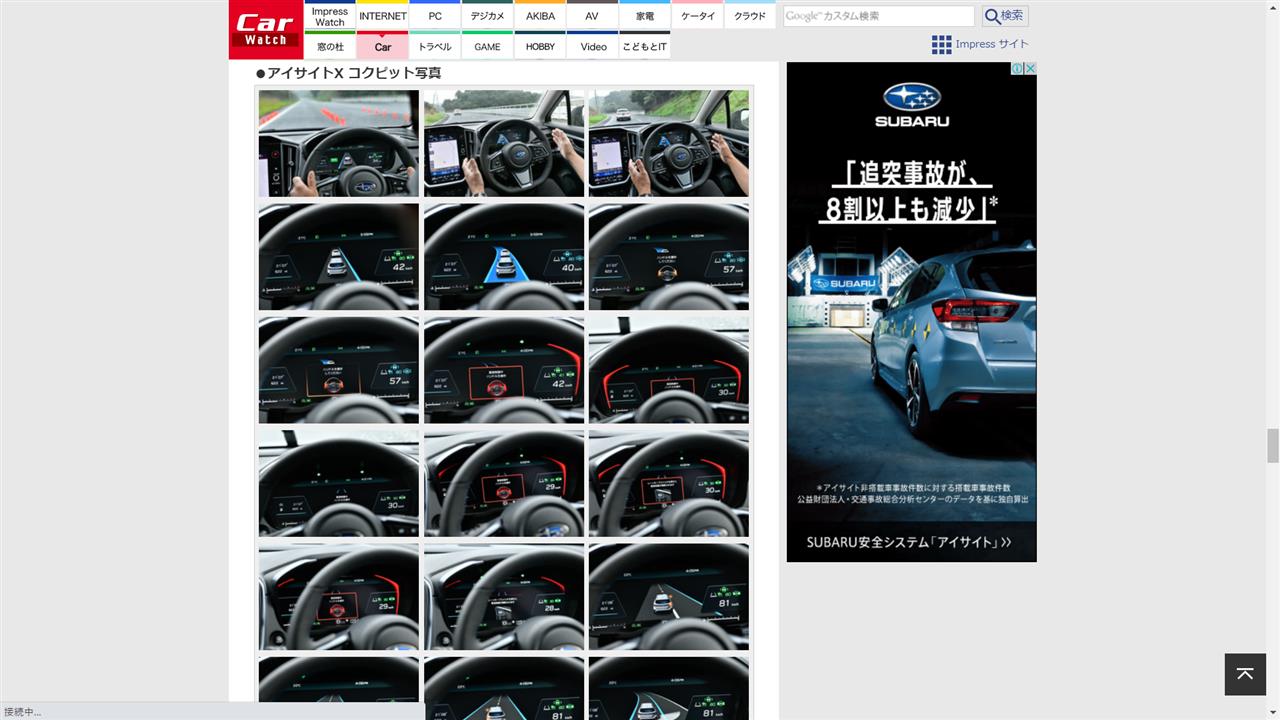Click the 検索 search button

coord(1005,16)
